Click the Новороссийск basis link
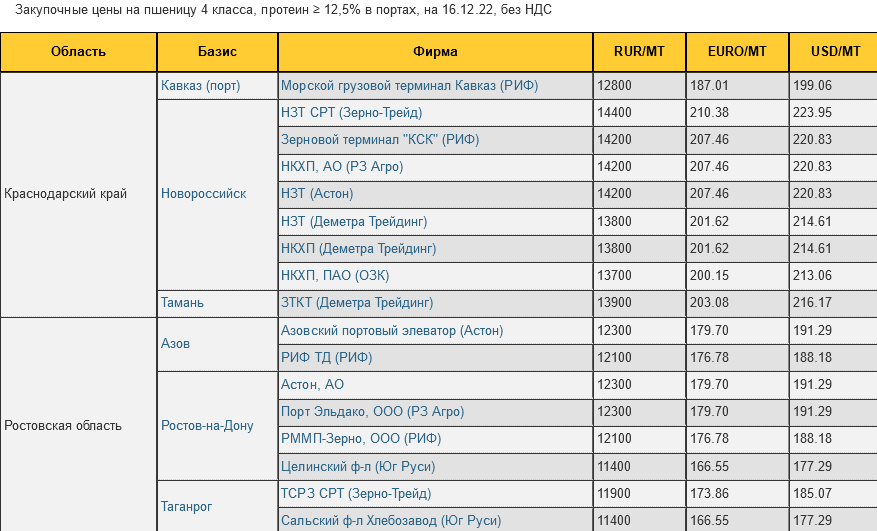877x531 pixels. (203, 193)
